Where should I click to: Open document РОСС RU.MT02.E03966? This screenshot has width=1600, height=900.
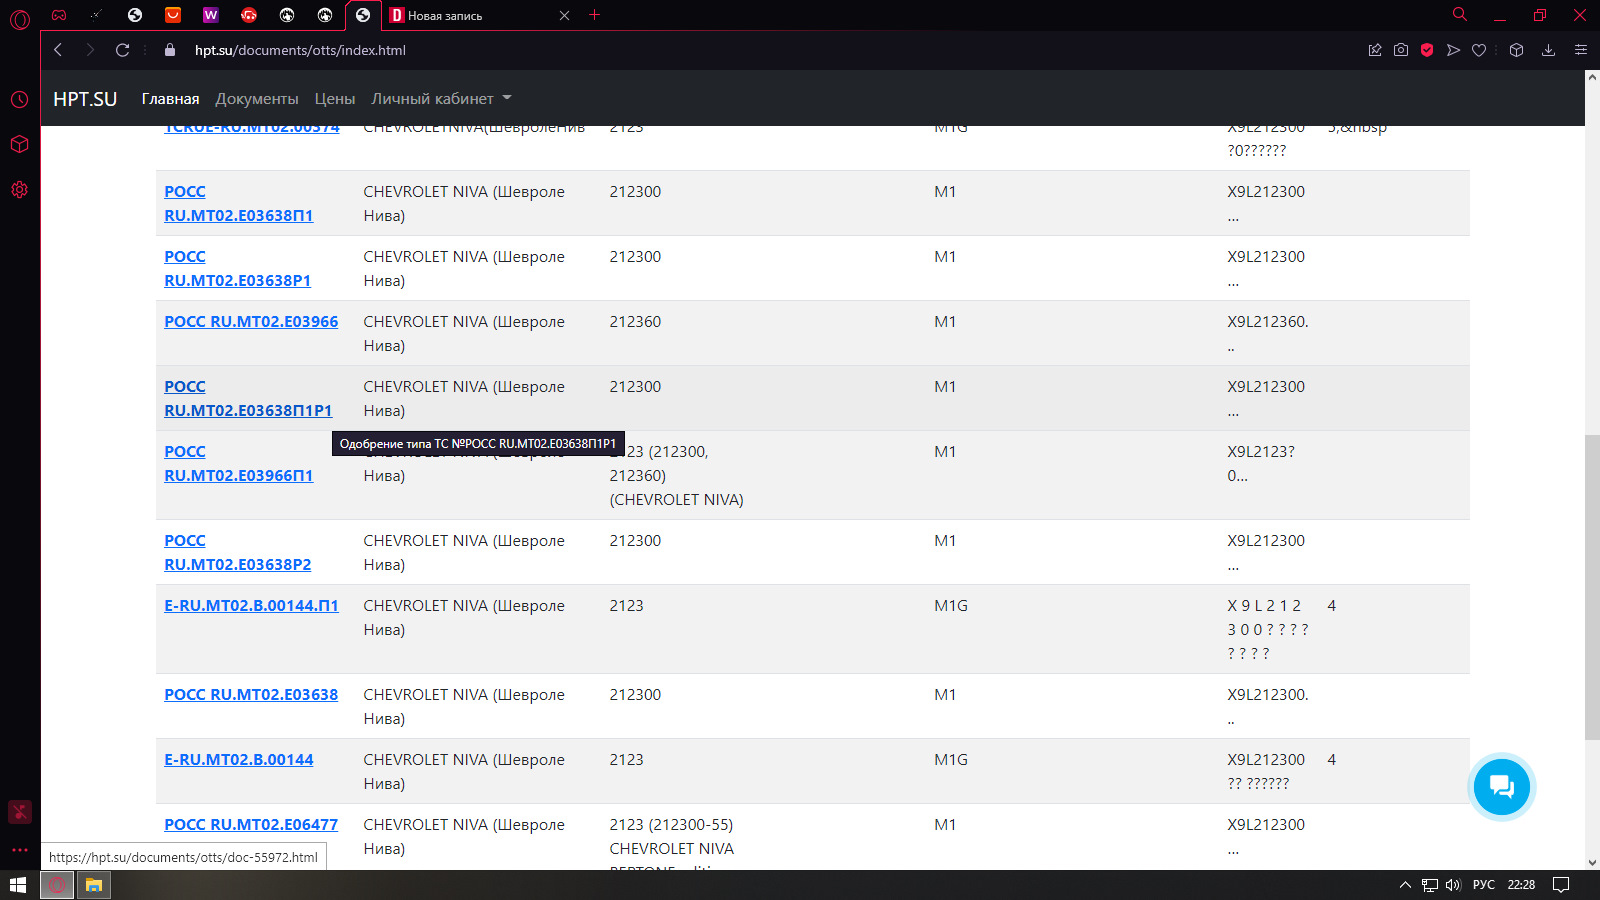tap(251, 322)
